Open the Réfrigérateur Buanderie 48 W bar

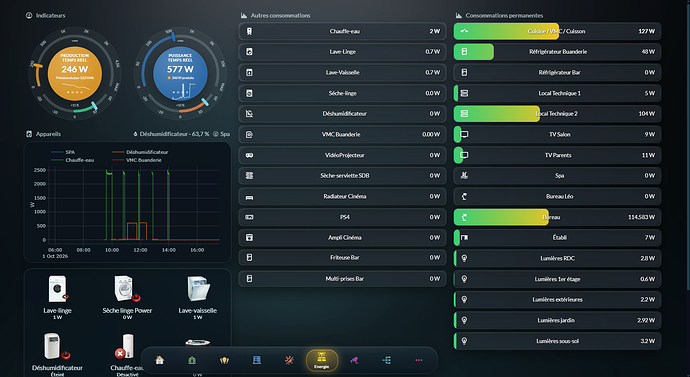pos(557,52)
